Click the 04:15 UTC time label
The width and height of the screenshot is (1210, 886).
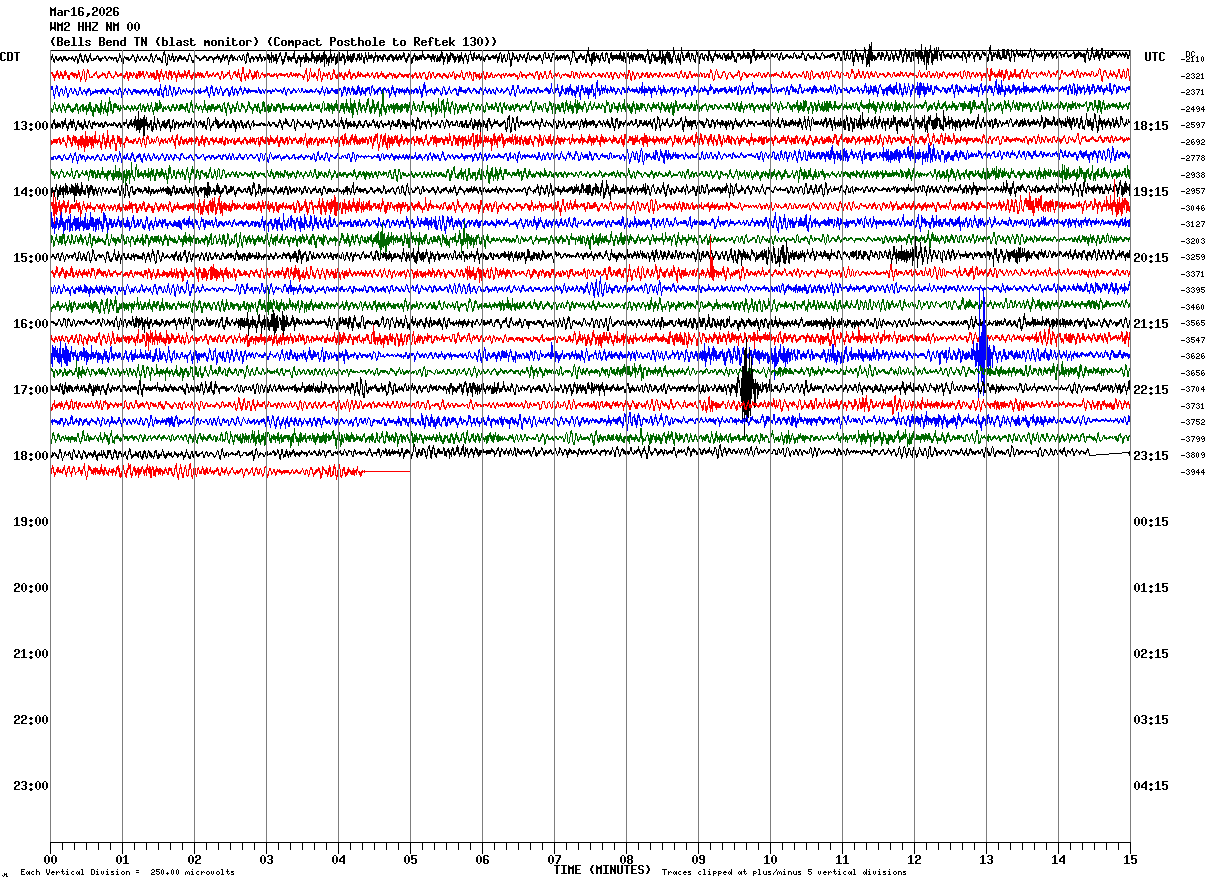point(1151,786)
